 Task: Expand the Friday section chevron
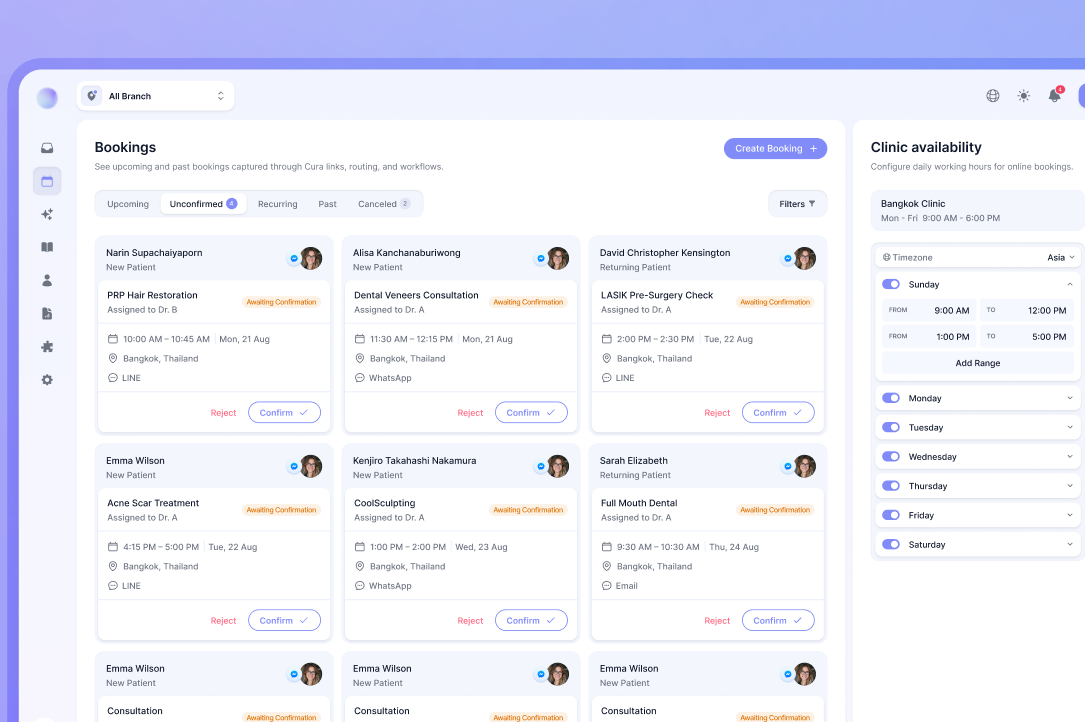[1070, 515]
